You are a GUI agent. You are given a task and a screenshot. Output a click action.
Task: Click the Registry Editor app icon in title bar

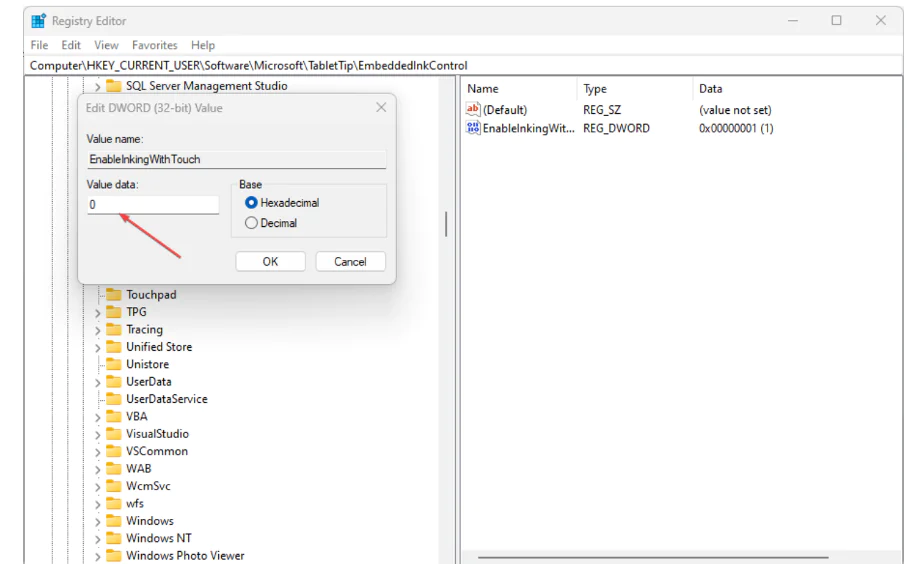tap(38, 21)
